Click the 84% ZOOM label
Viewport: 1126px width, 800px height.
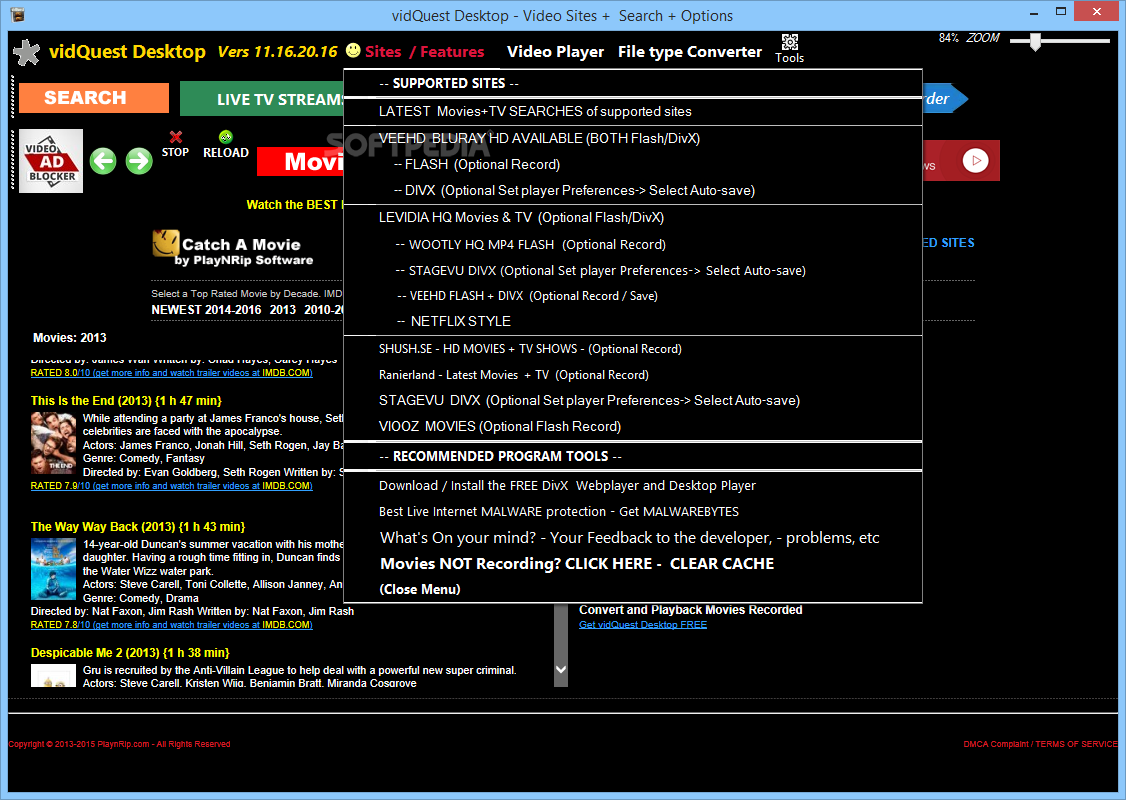pyautogui.click(x=969, y=38)
